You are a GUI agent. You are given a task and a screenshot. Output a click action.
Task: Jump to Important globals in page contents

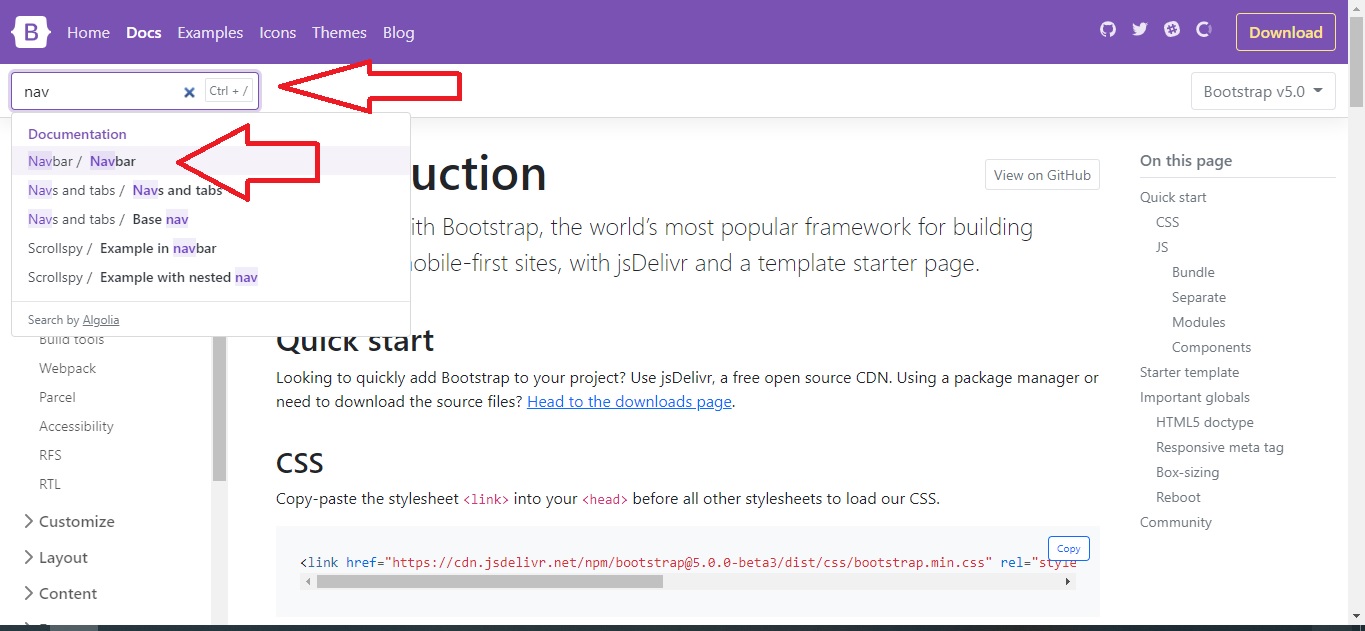pyautogui.click(x=1195, y=397)
